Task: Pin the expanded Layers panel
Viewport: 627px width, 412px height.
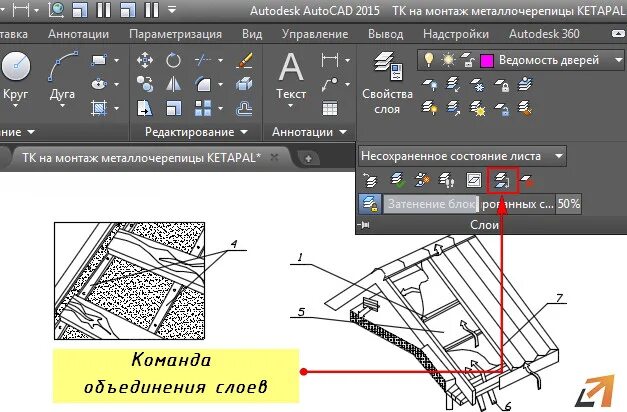Action: (364, 225)
